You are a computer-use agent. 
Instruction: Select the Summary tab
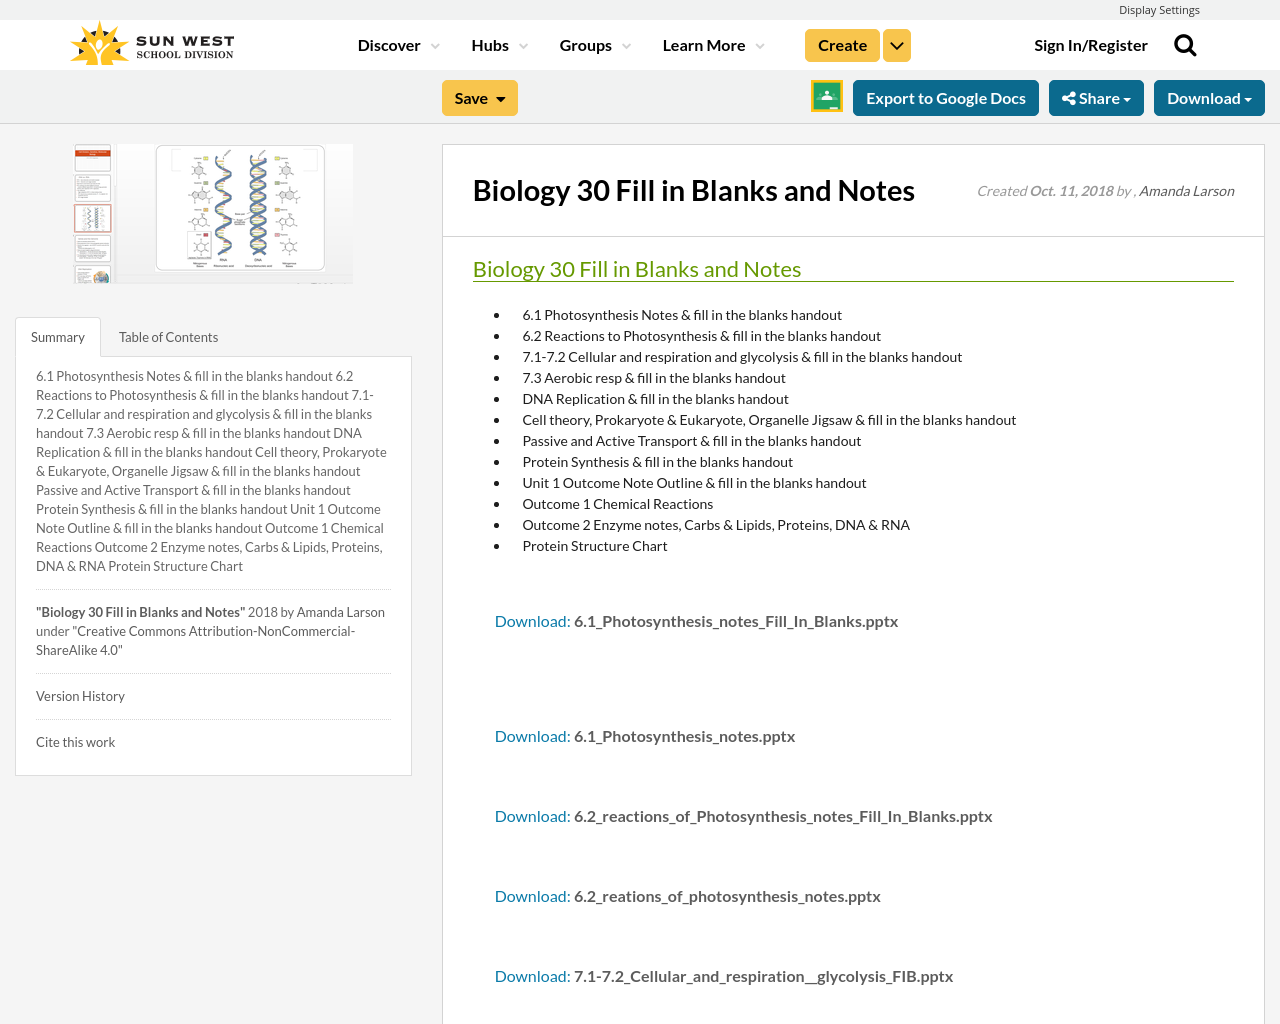tap(57, 336)
